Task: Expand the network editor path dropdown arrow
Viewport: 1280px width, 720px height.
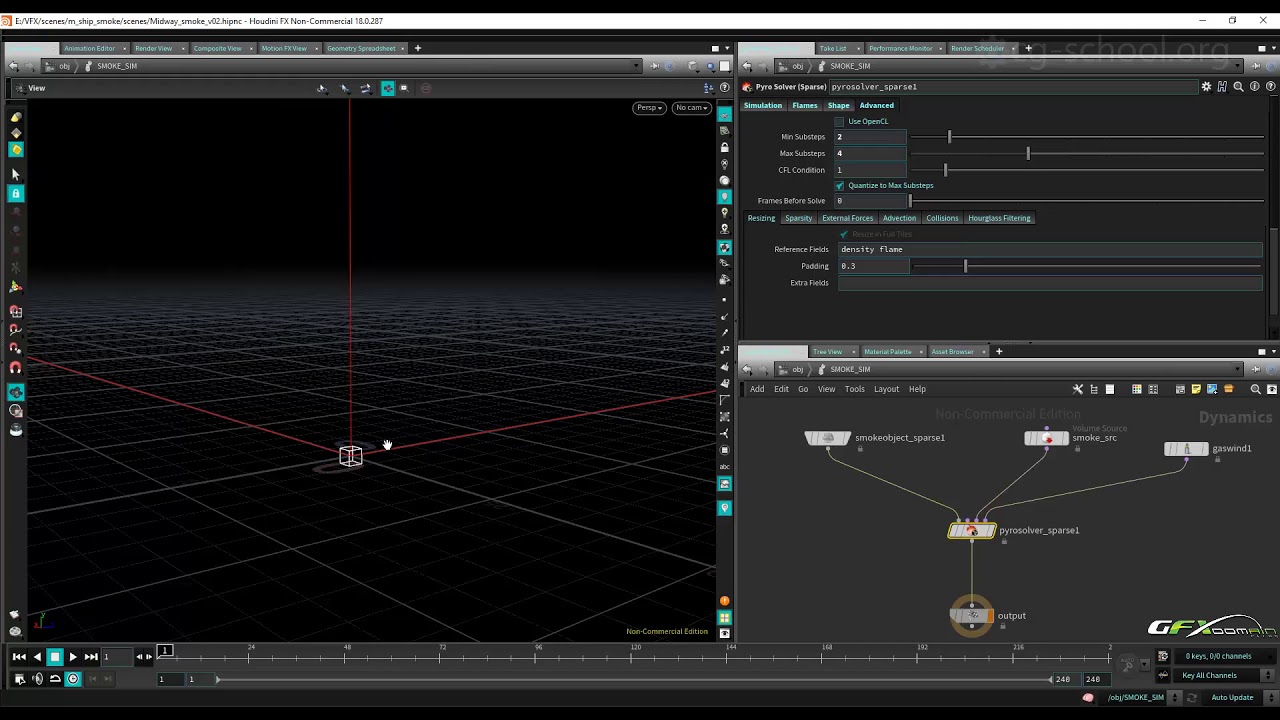Action: (x=1238, y=369)
